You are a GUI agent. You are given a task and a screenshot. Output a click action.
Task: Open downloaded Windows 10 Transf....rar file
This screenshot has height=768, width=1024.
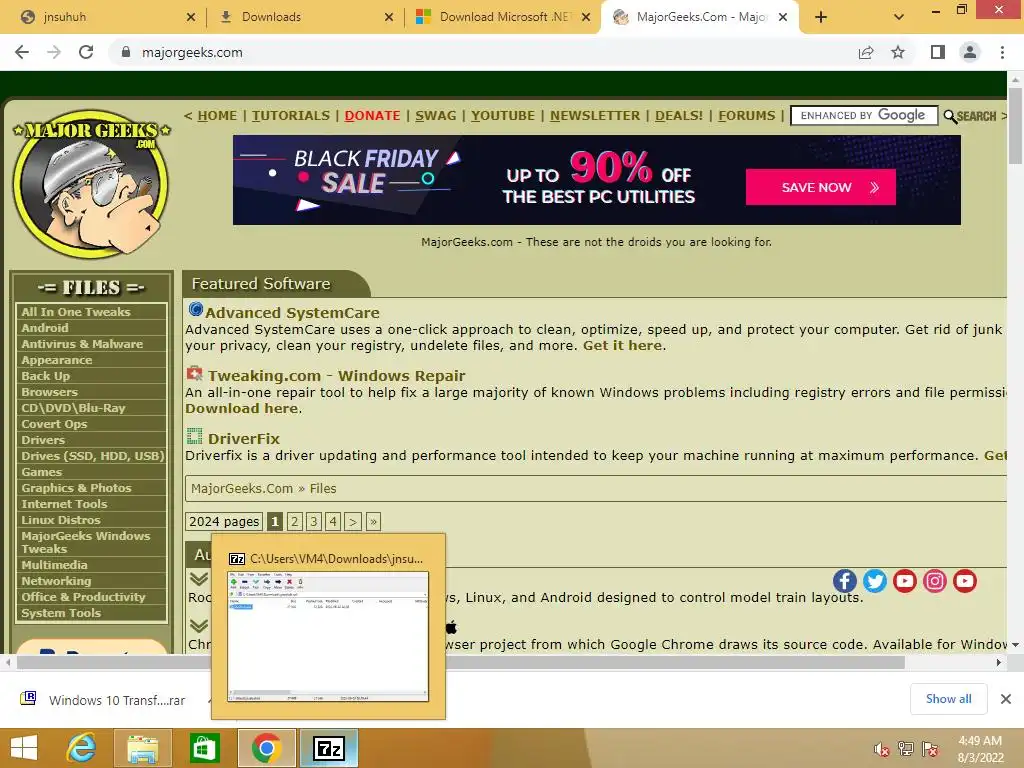pyautogui.click(x=104, y=700)
